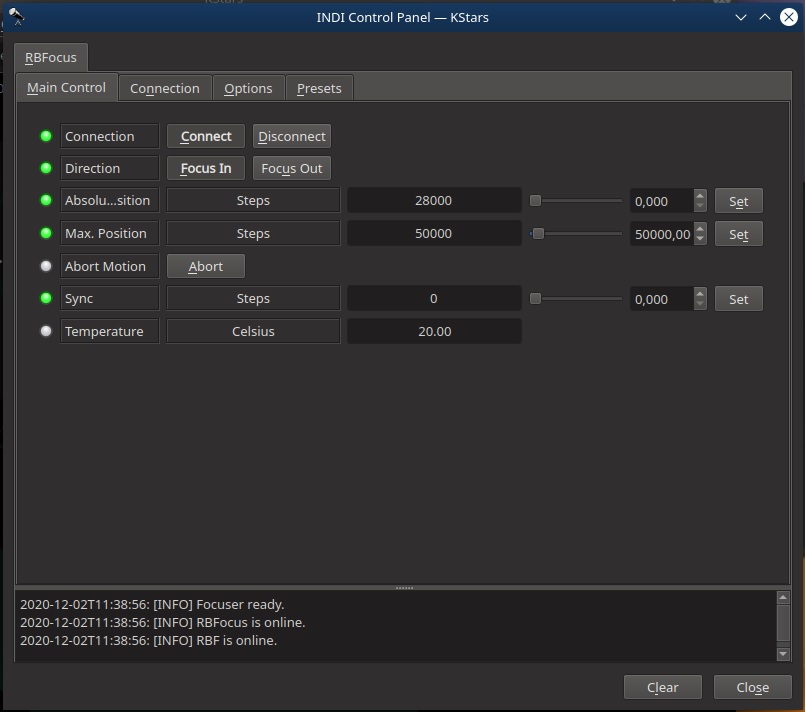Click the Disconnect button

[292, 136]
